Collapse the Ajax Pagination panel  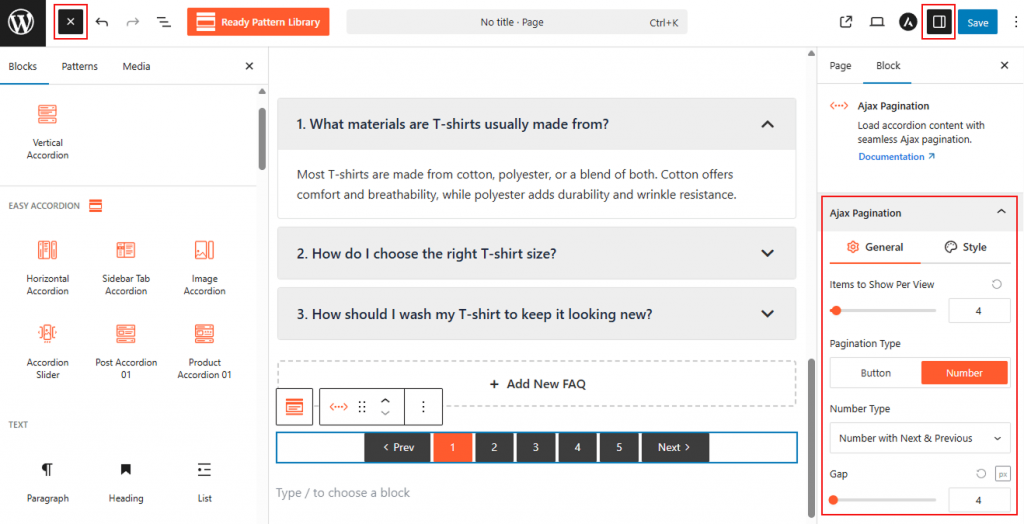click(x=1001, y=212)
